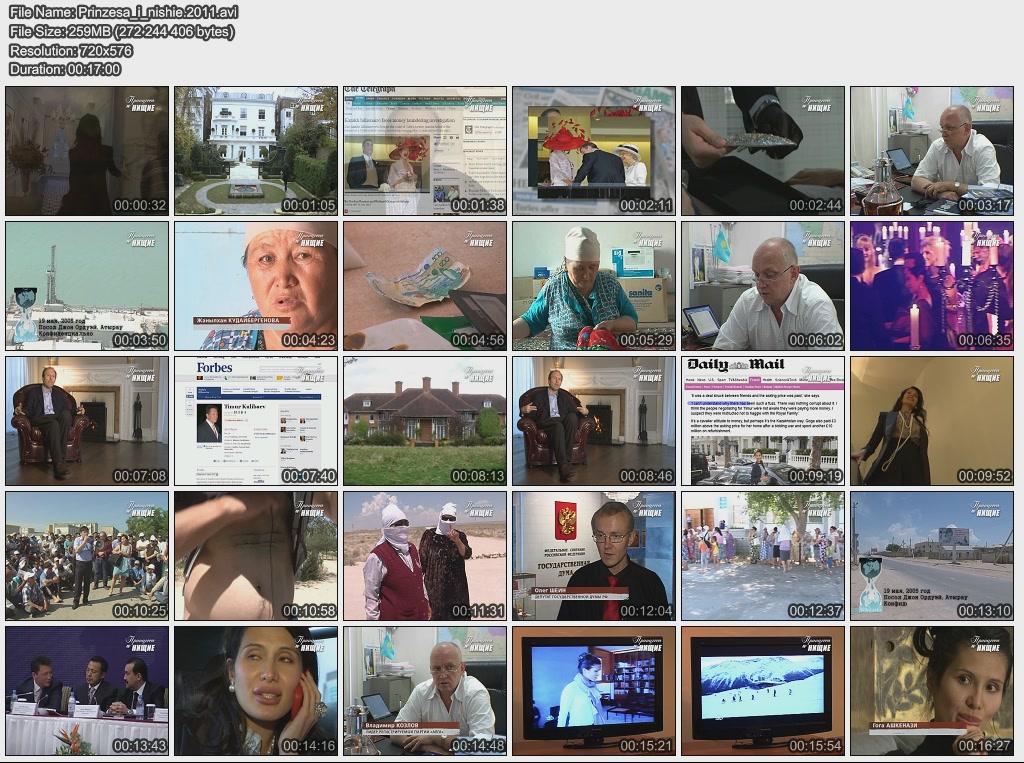The height and width of the screenshot is (763, 1024).
Task: Select the woman on phone thumbnail at 00:14:16
Action: [256, 690]
